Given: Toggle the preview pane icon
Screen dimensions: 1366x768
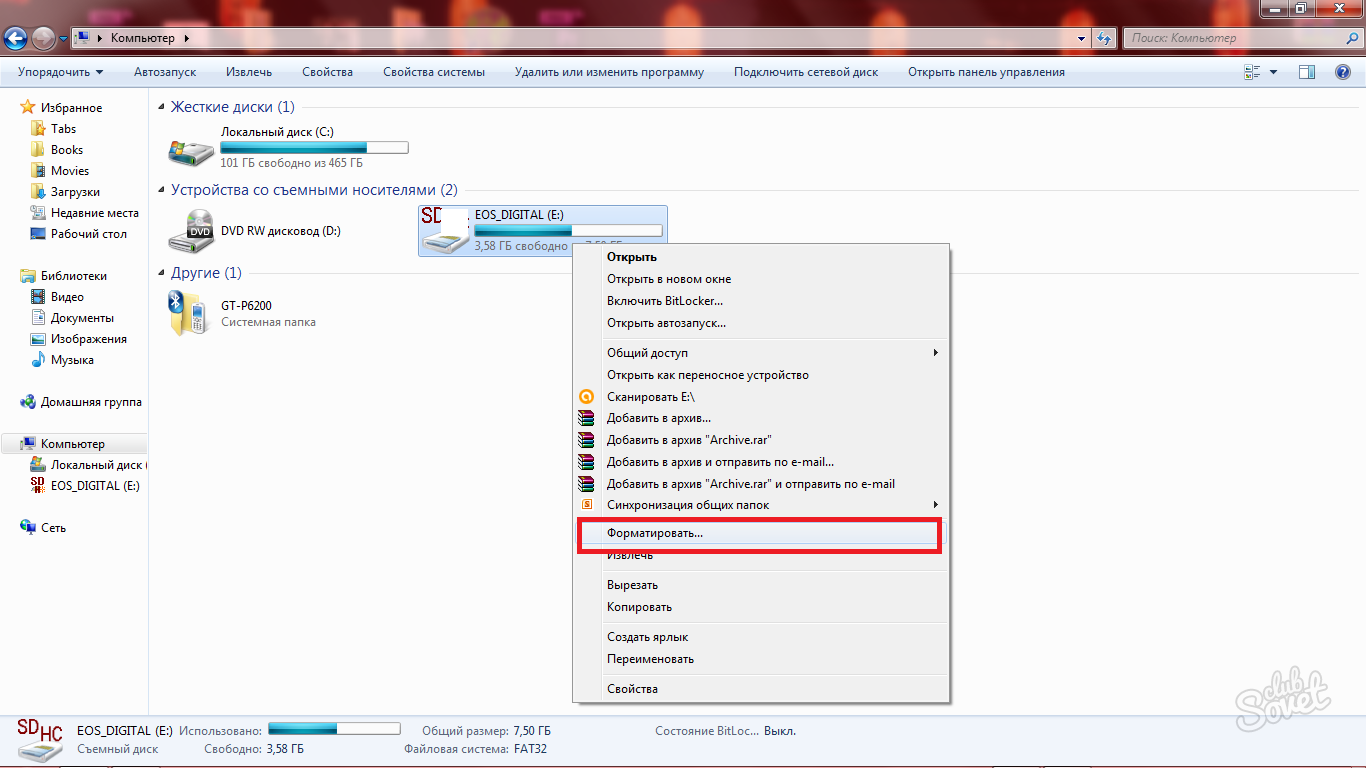Looking at the screenshot, I should point(1306,72).
